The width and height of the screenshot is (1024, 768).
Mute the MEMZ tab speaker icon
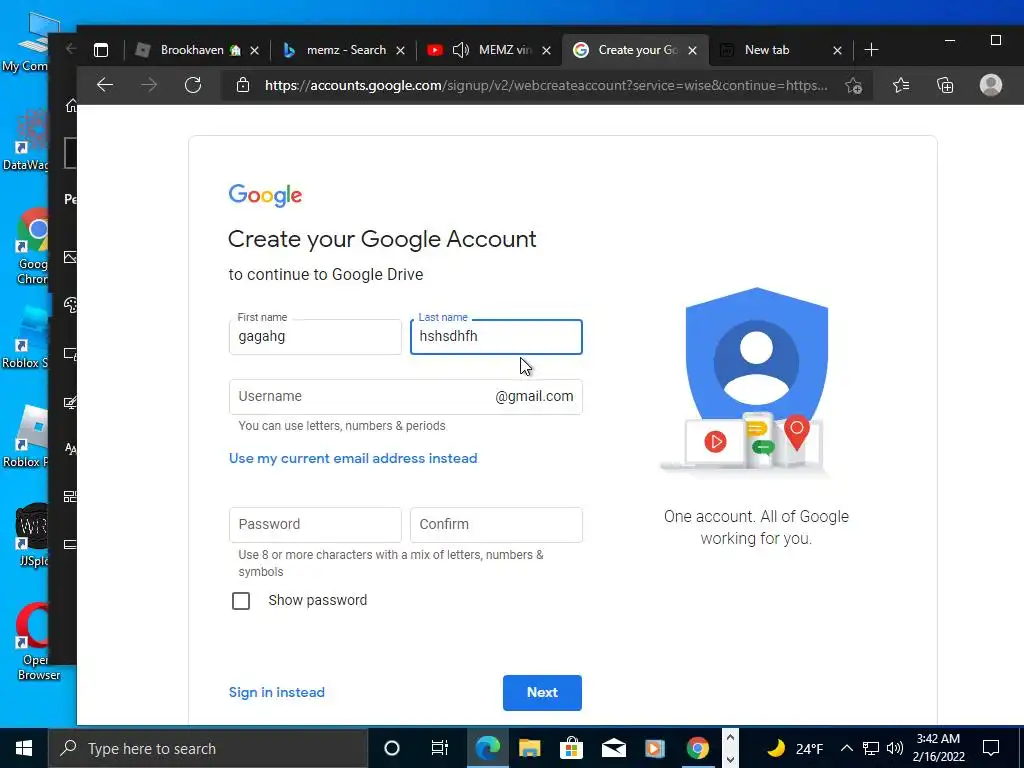[x=460, y=50]
